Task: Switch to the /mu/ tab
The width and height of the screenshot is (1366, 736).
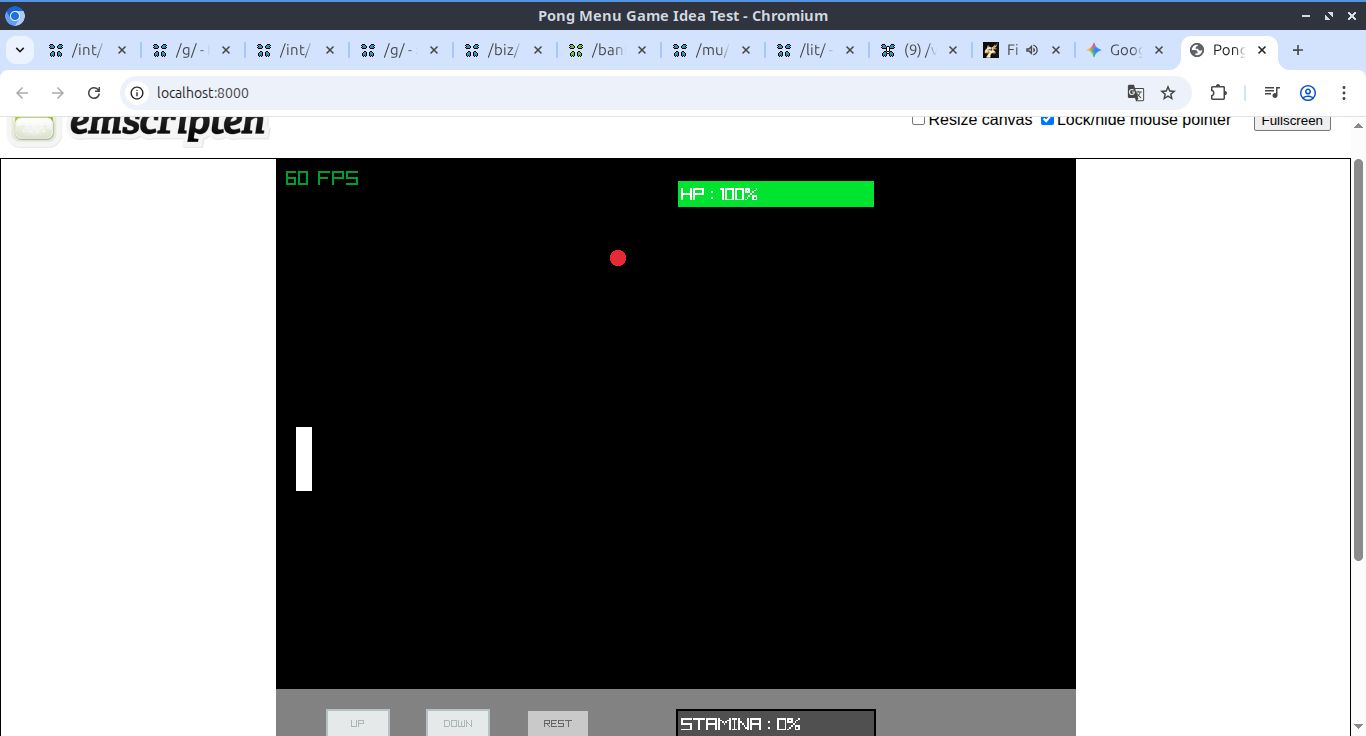Action: 712,50
